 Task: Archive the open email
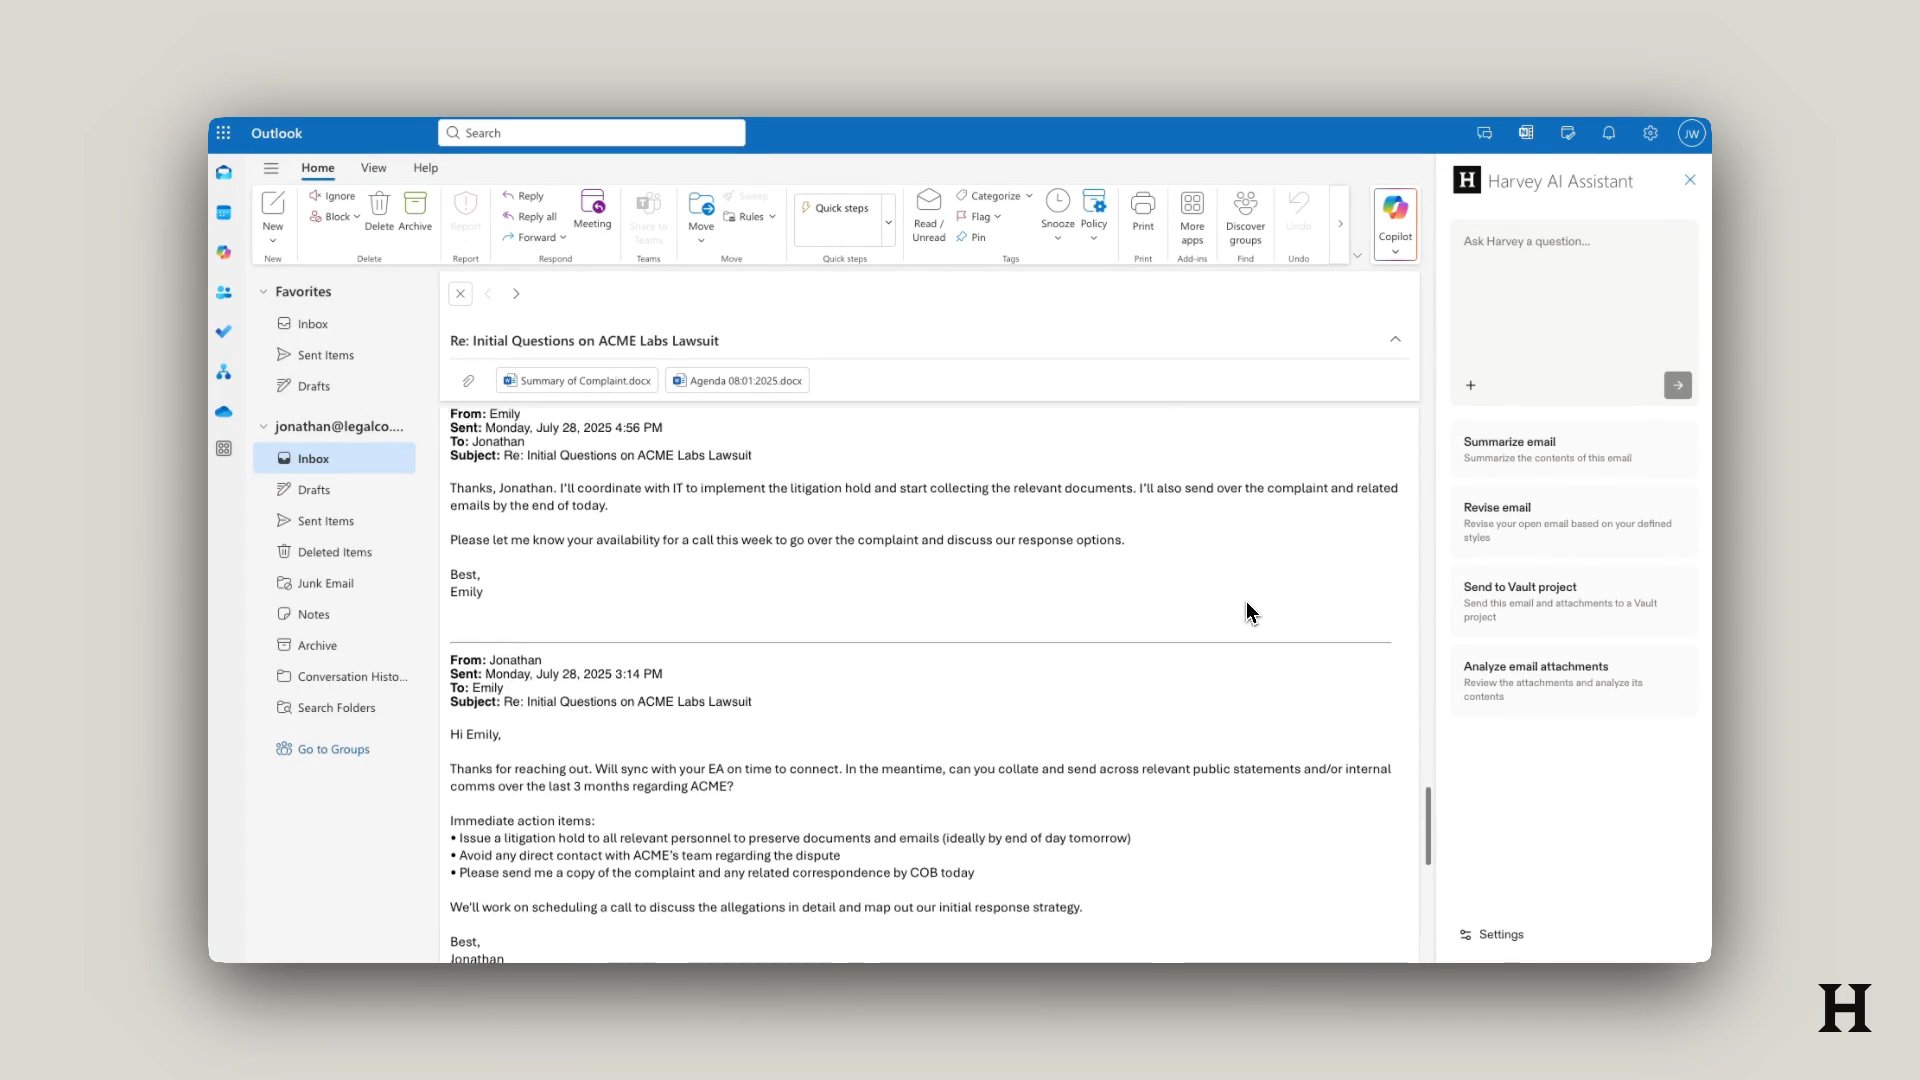click(415, 211)
